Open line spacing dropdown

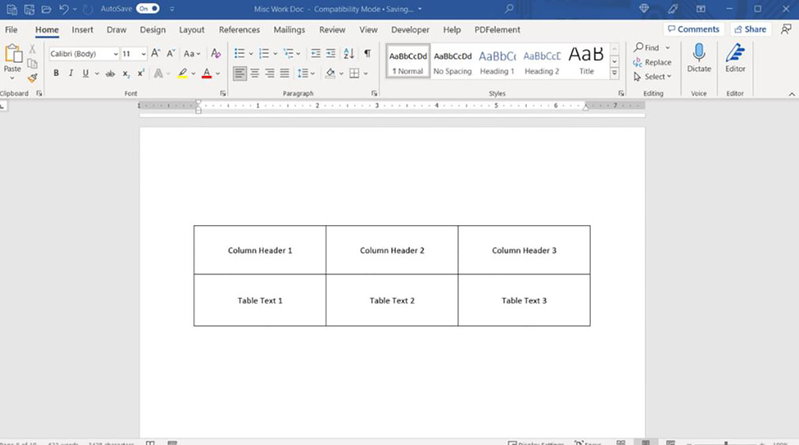point(306,73)
